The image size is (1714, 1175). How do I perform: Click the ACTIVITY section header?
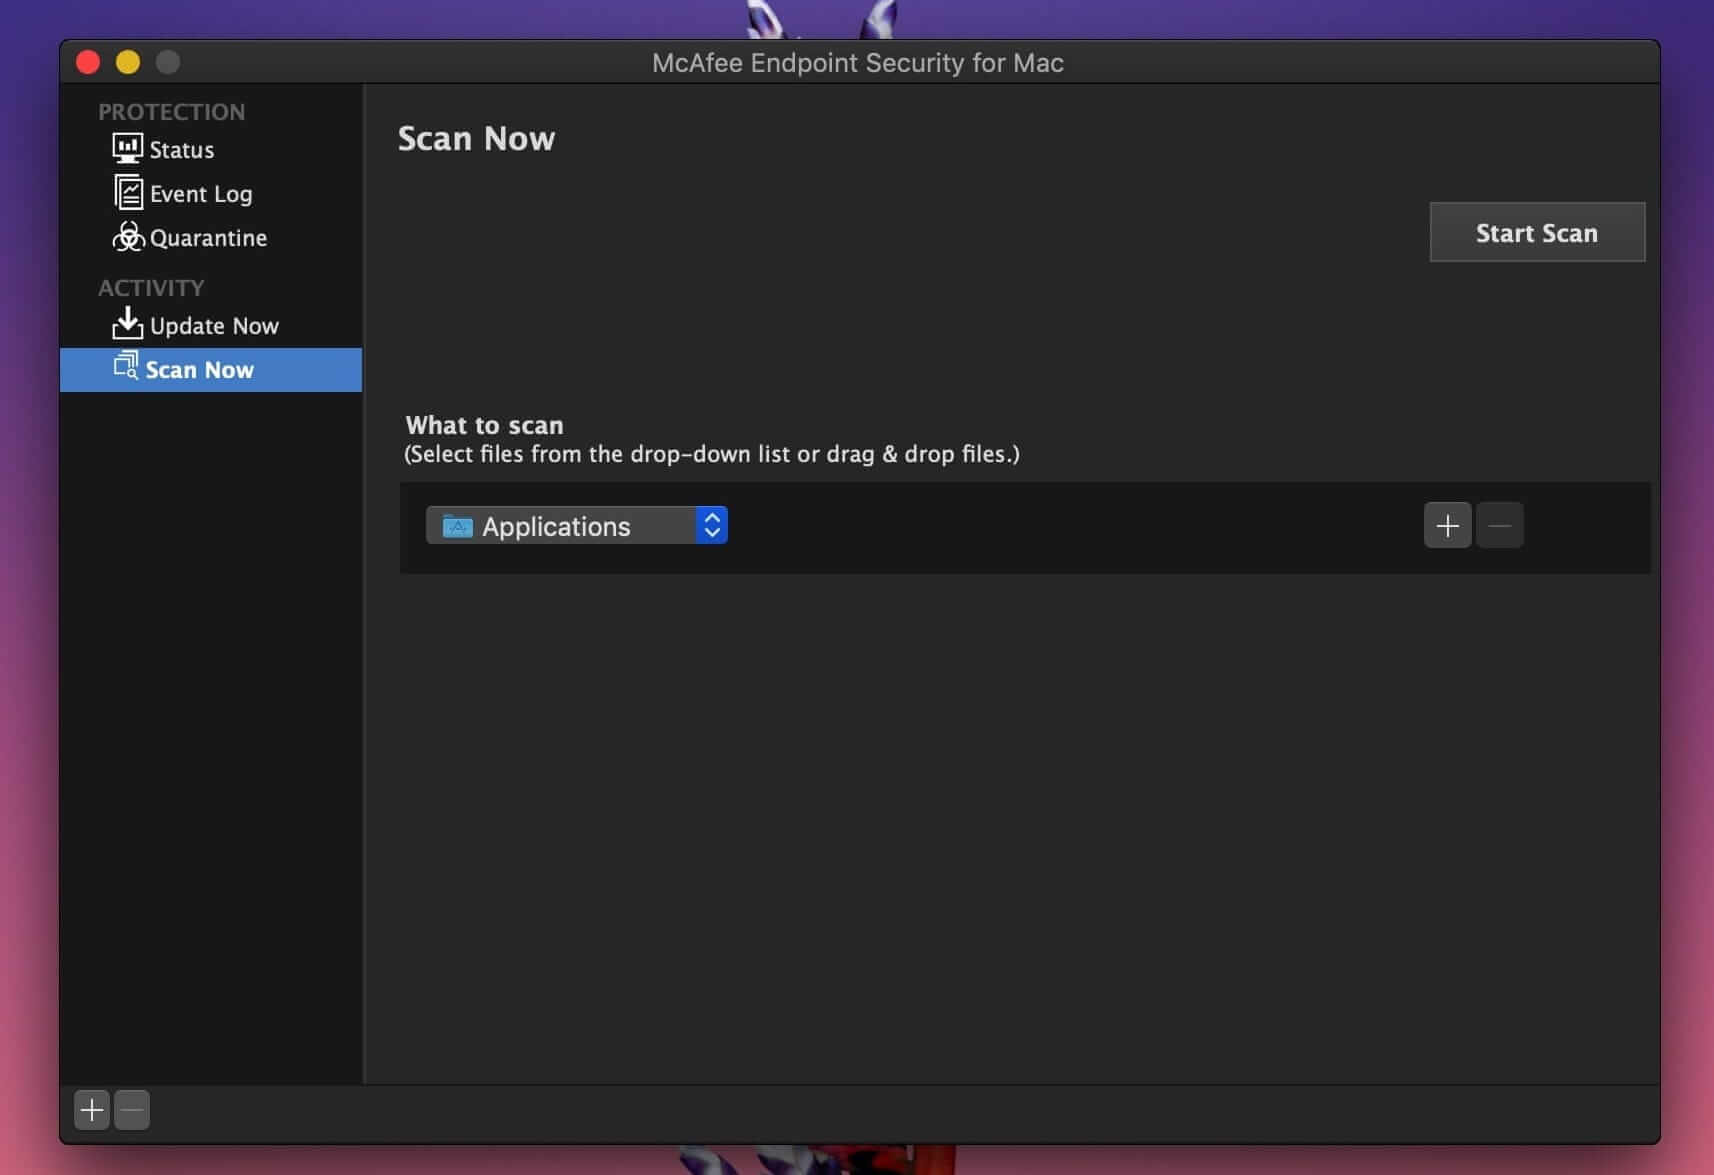[x=151, y=288]
